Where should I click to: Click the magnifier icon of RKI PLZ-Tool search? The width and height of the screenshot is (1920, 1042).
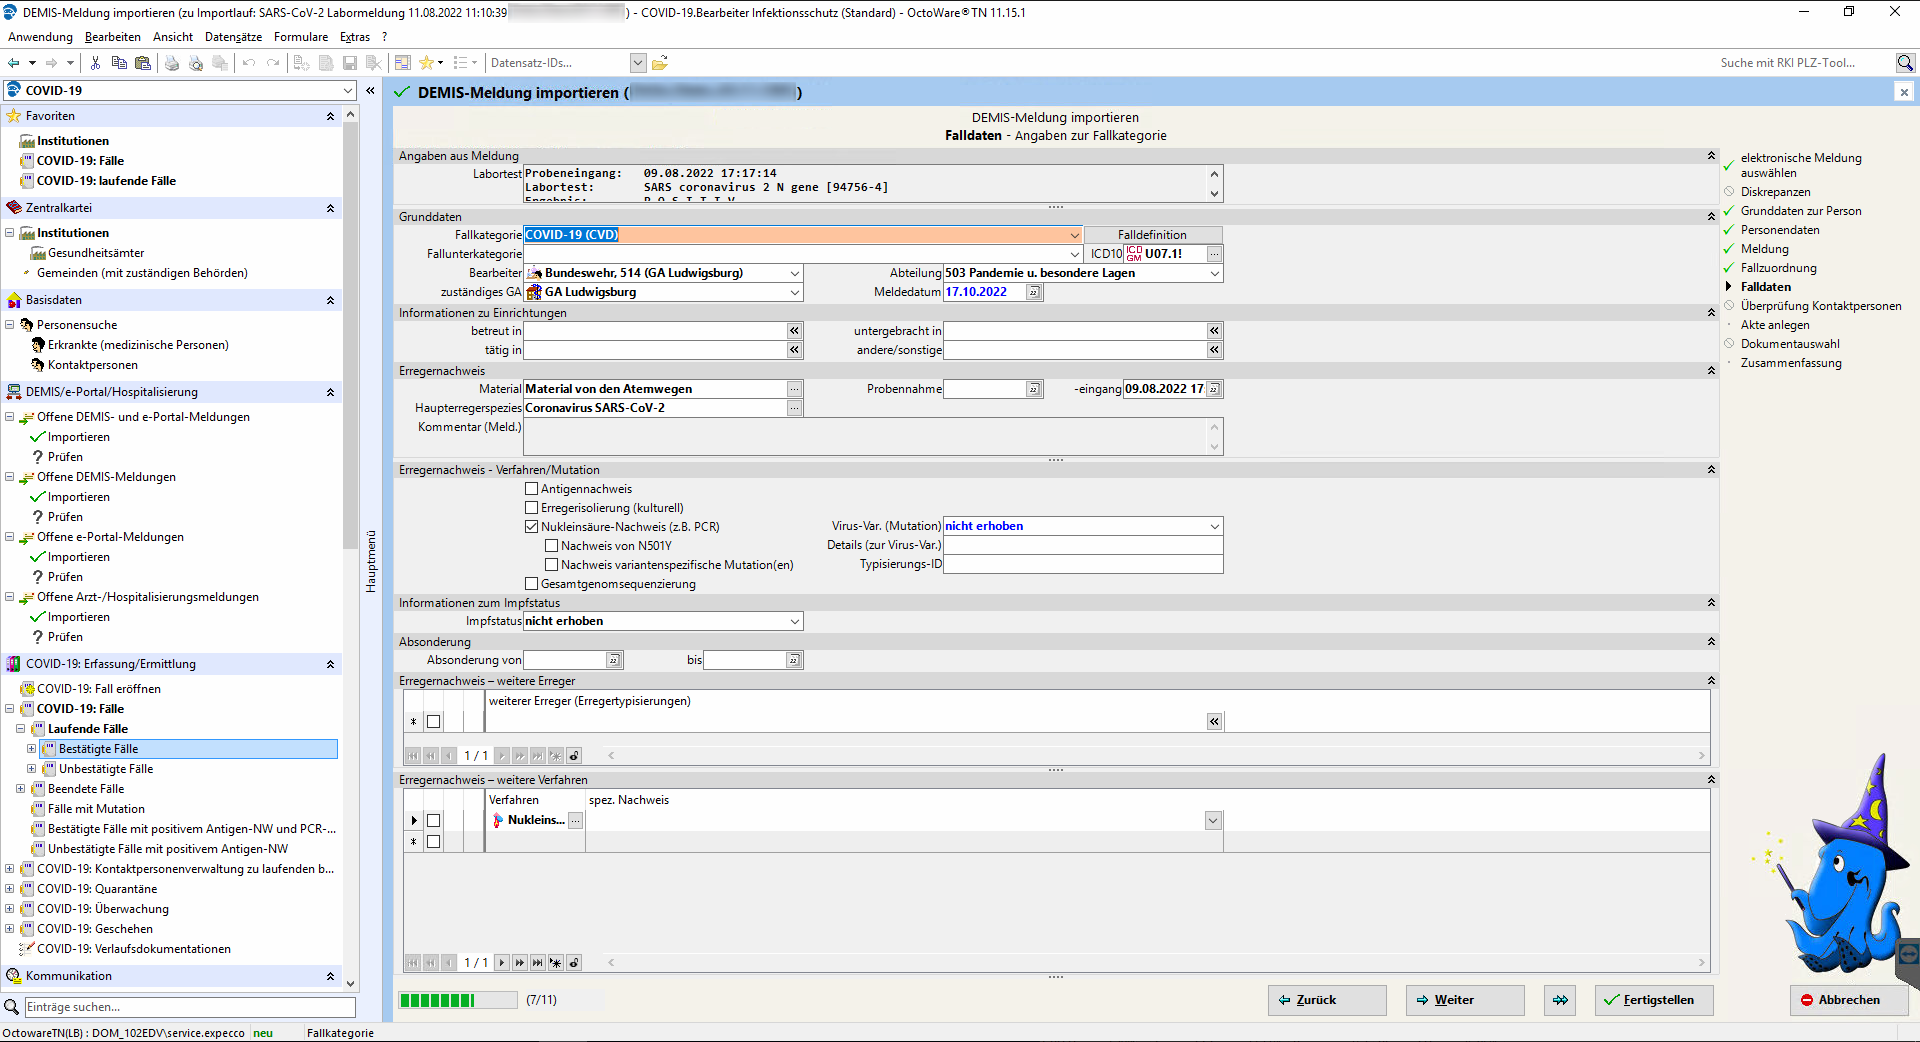pyautogui.click(x=1905, y=63)
